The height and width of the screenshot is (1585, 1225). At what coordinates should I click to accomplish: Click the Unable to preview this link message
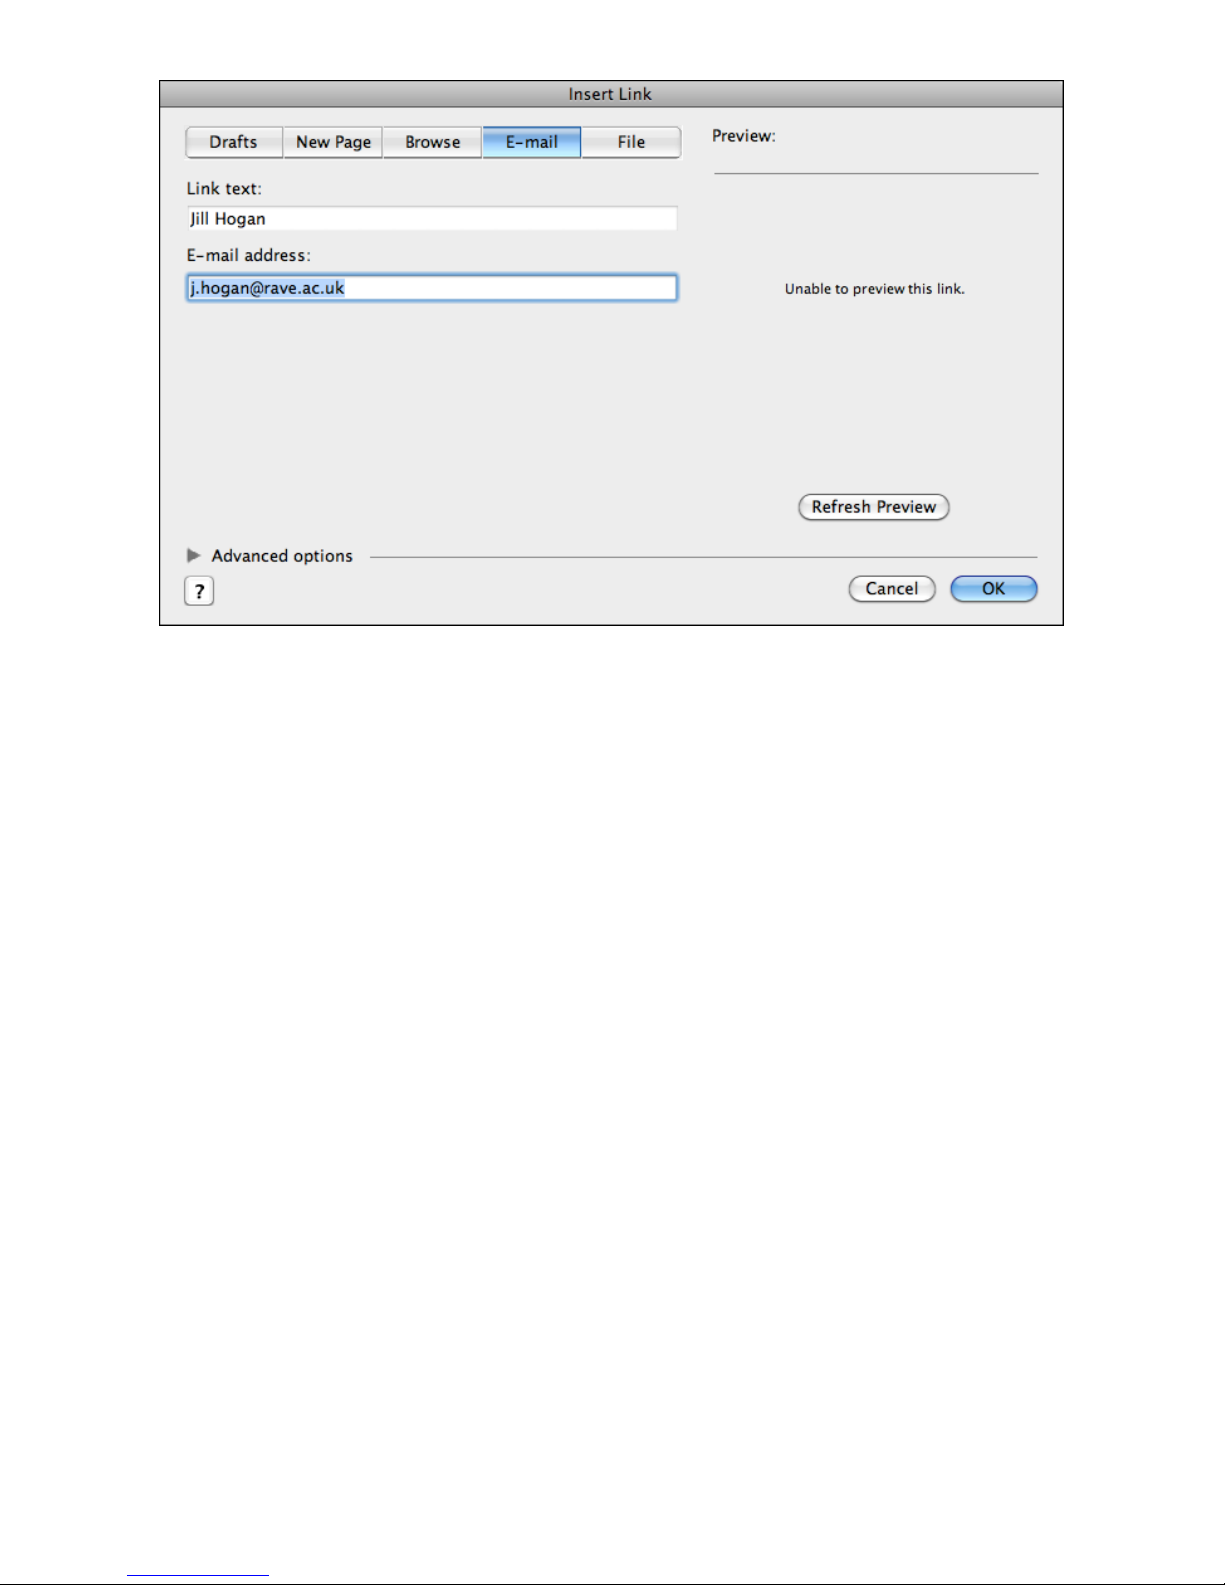[875, 289]
